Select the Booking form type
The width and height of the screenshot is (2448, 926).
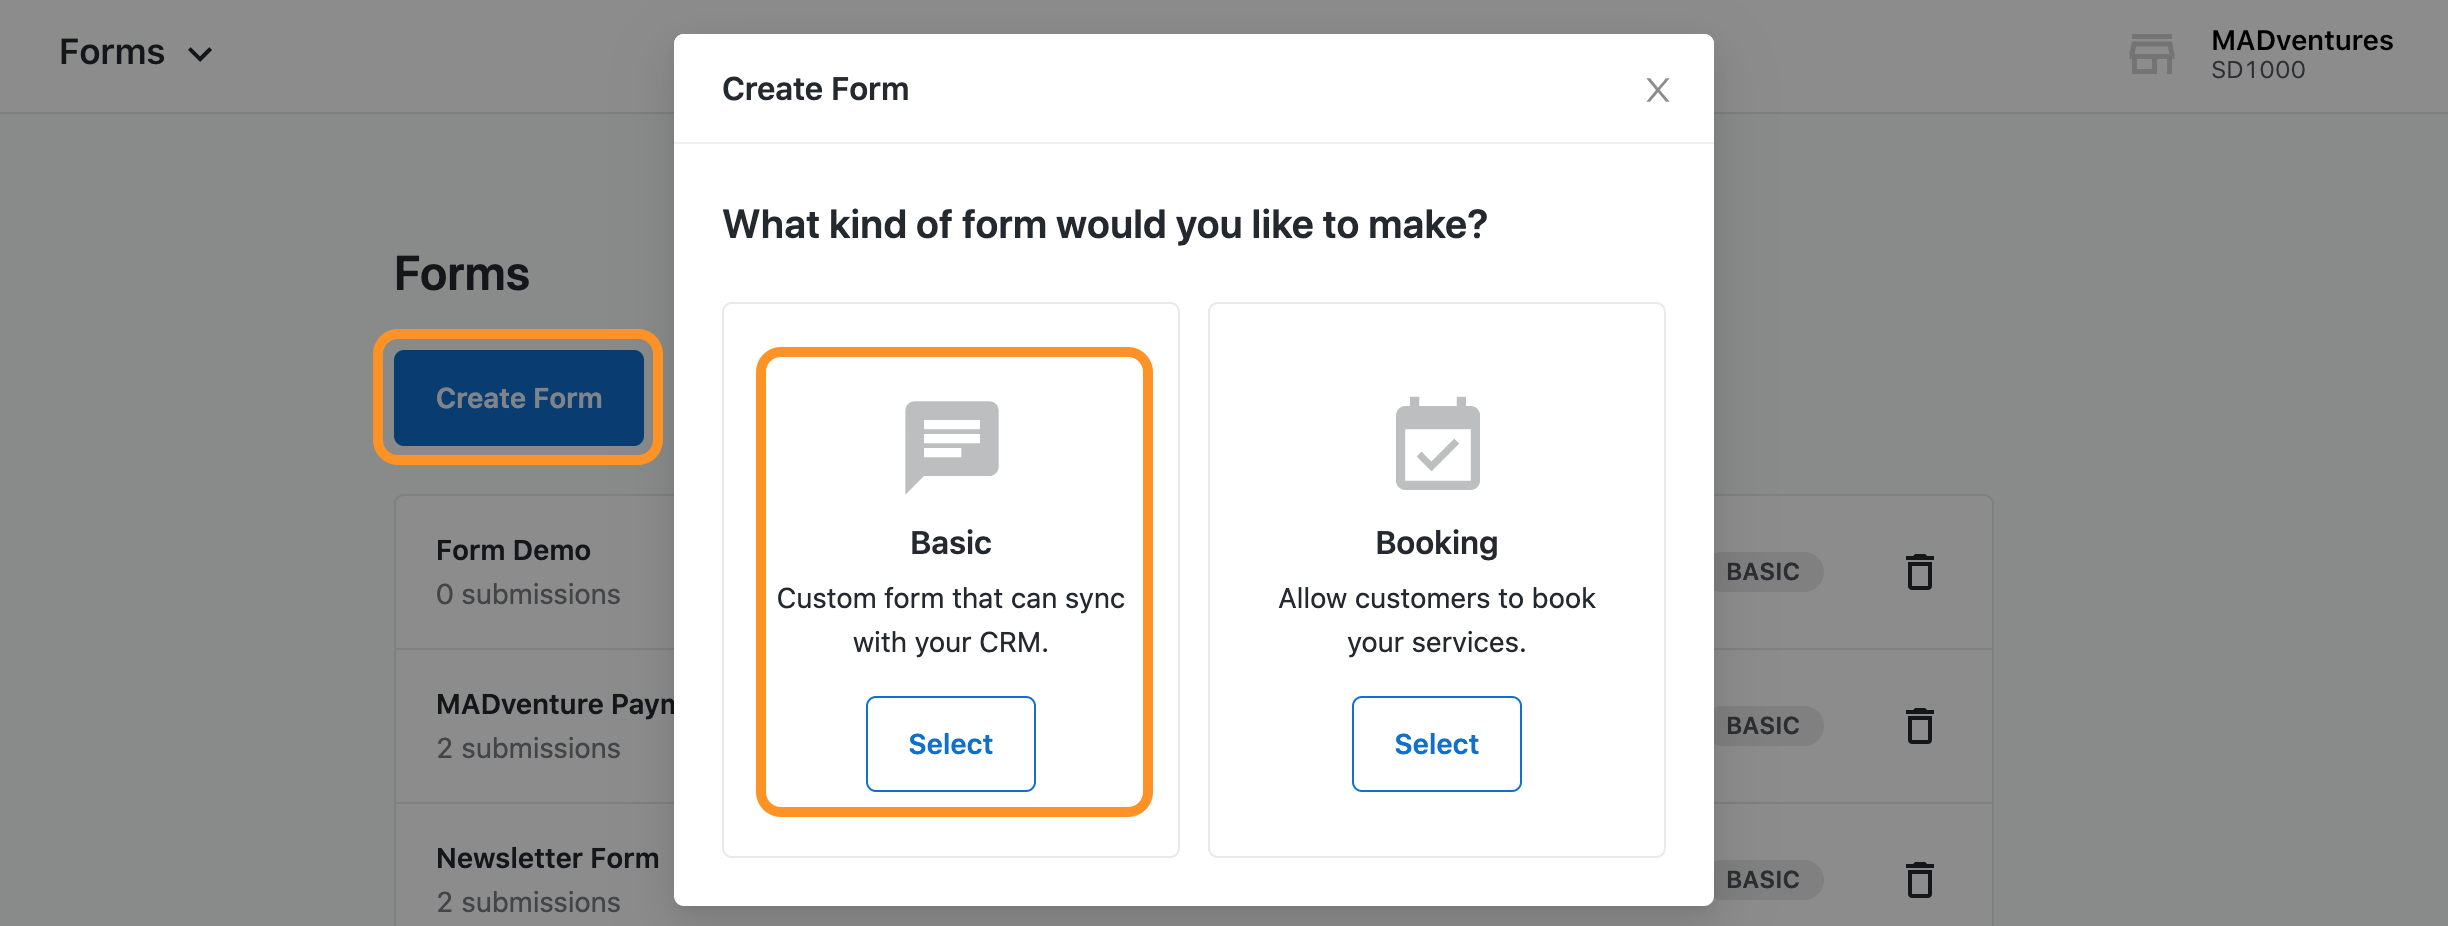point(1436,744)
